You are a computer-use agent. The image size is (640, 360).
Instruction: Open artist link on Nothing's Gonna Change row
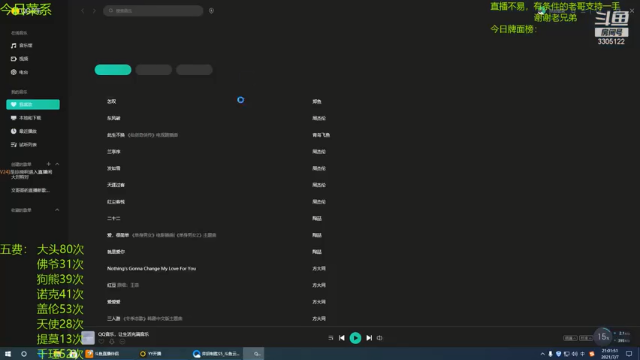click(319, 269)
